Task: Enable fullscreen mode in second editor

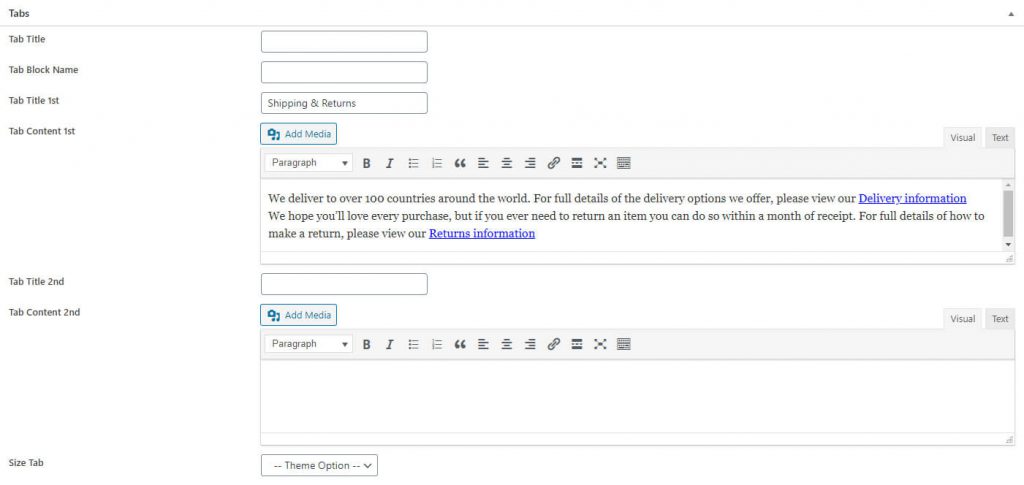Action: pos(600,344)
